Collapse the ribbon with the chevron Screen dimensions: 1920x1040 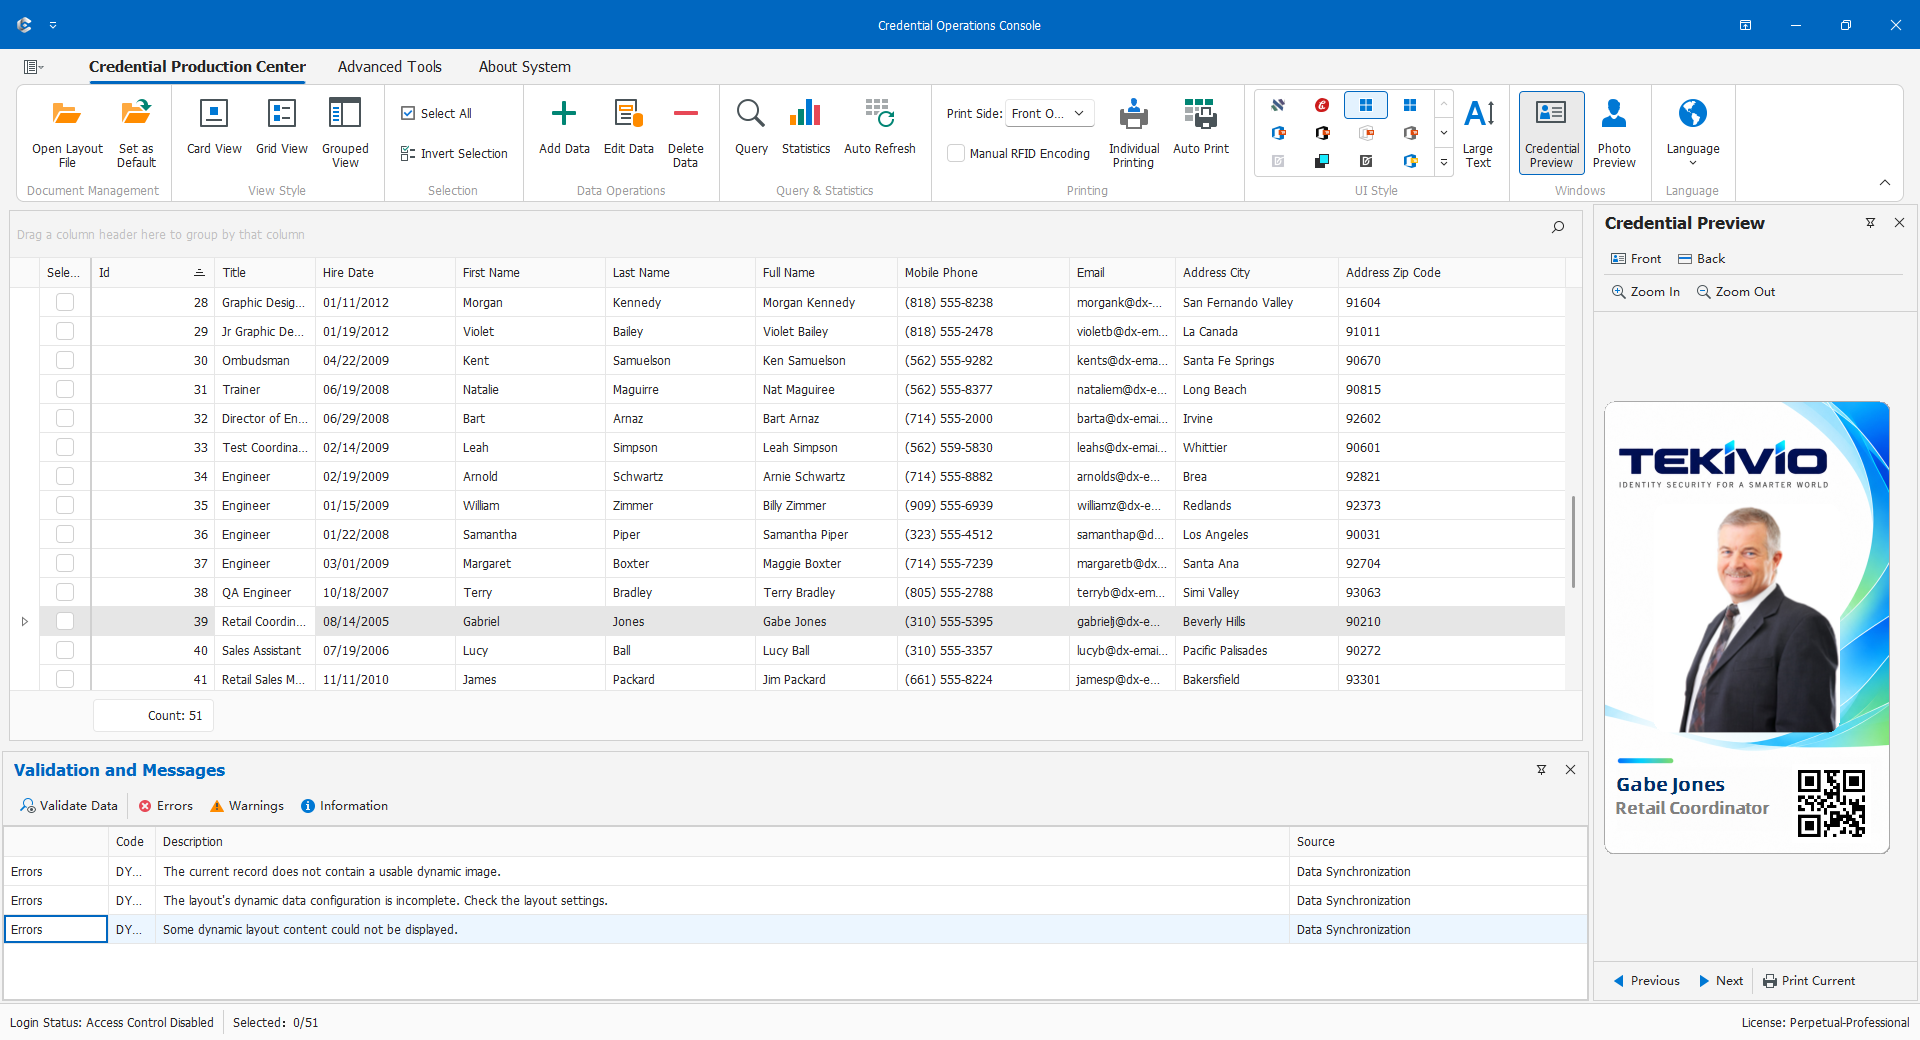(1885, 183)
